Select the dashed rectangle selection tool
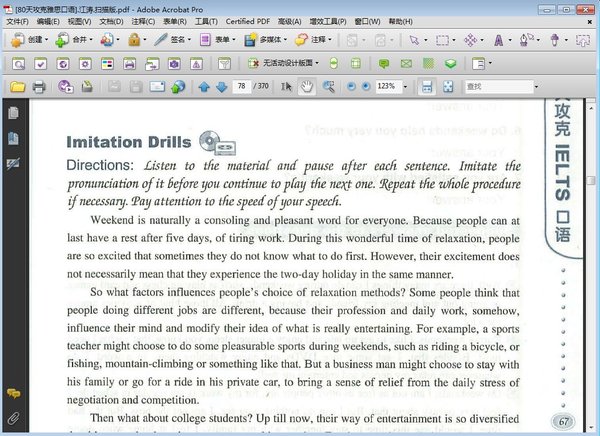Image resolution: width=600 pixels, height=436 pixels. click(x=442, y=40)
